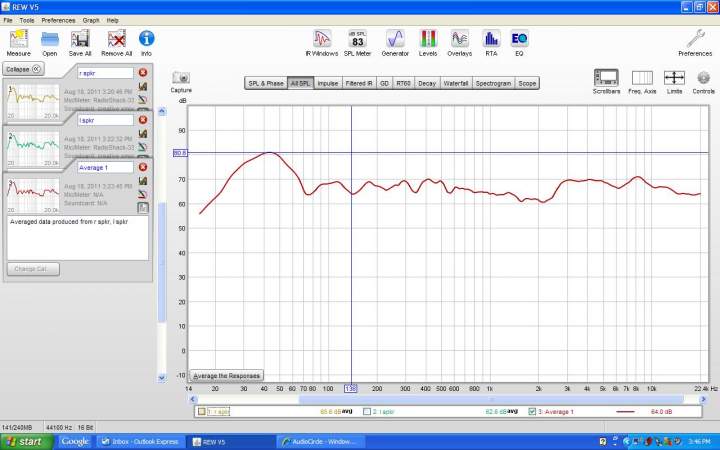This screenshot has width=720, height=450.
Task: Click the Average 1 name field
Action: coord(105,168)
